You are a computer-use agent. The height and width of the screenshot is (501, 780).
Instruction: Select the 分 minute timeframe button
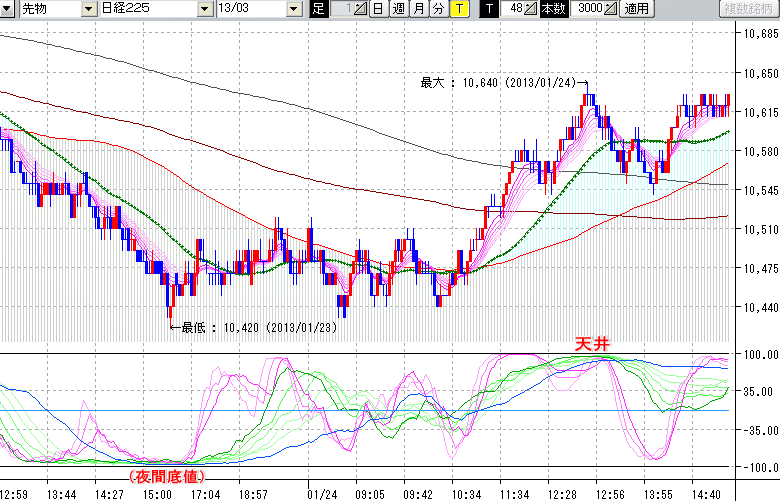tap(439, 9)
